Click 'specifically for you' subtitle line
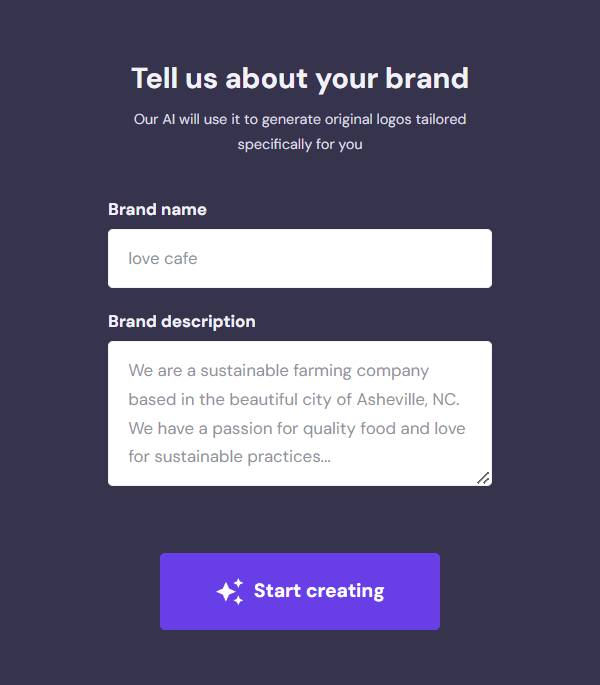Viewport: 600px width, 685px height. 300,145
